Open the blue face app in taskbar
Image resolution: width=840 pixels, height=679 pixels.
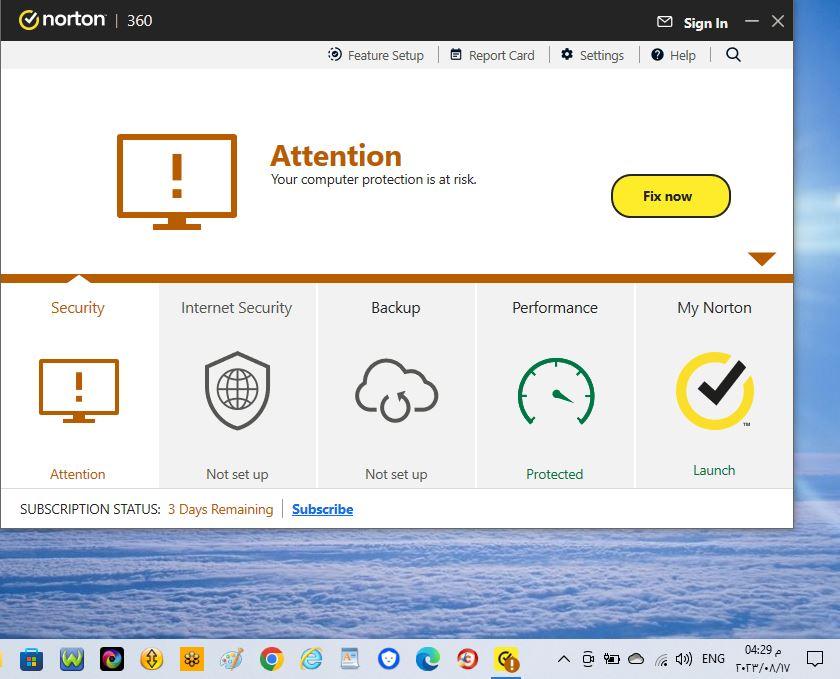pyautogui.click(x=388, y=659)
